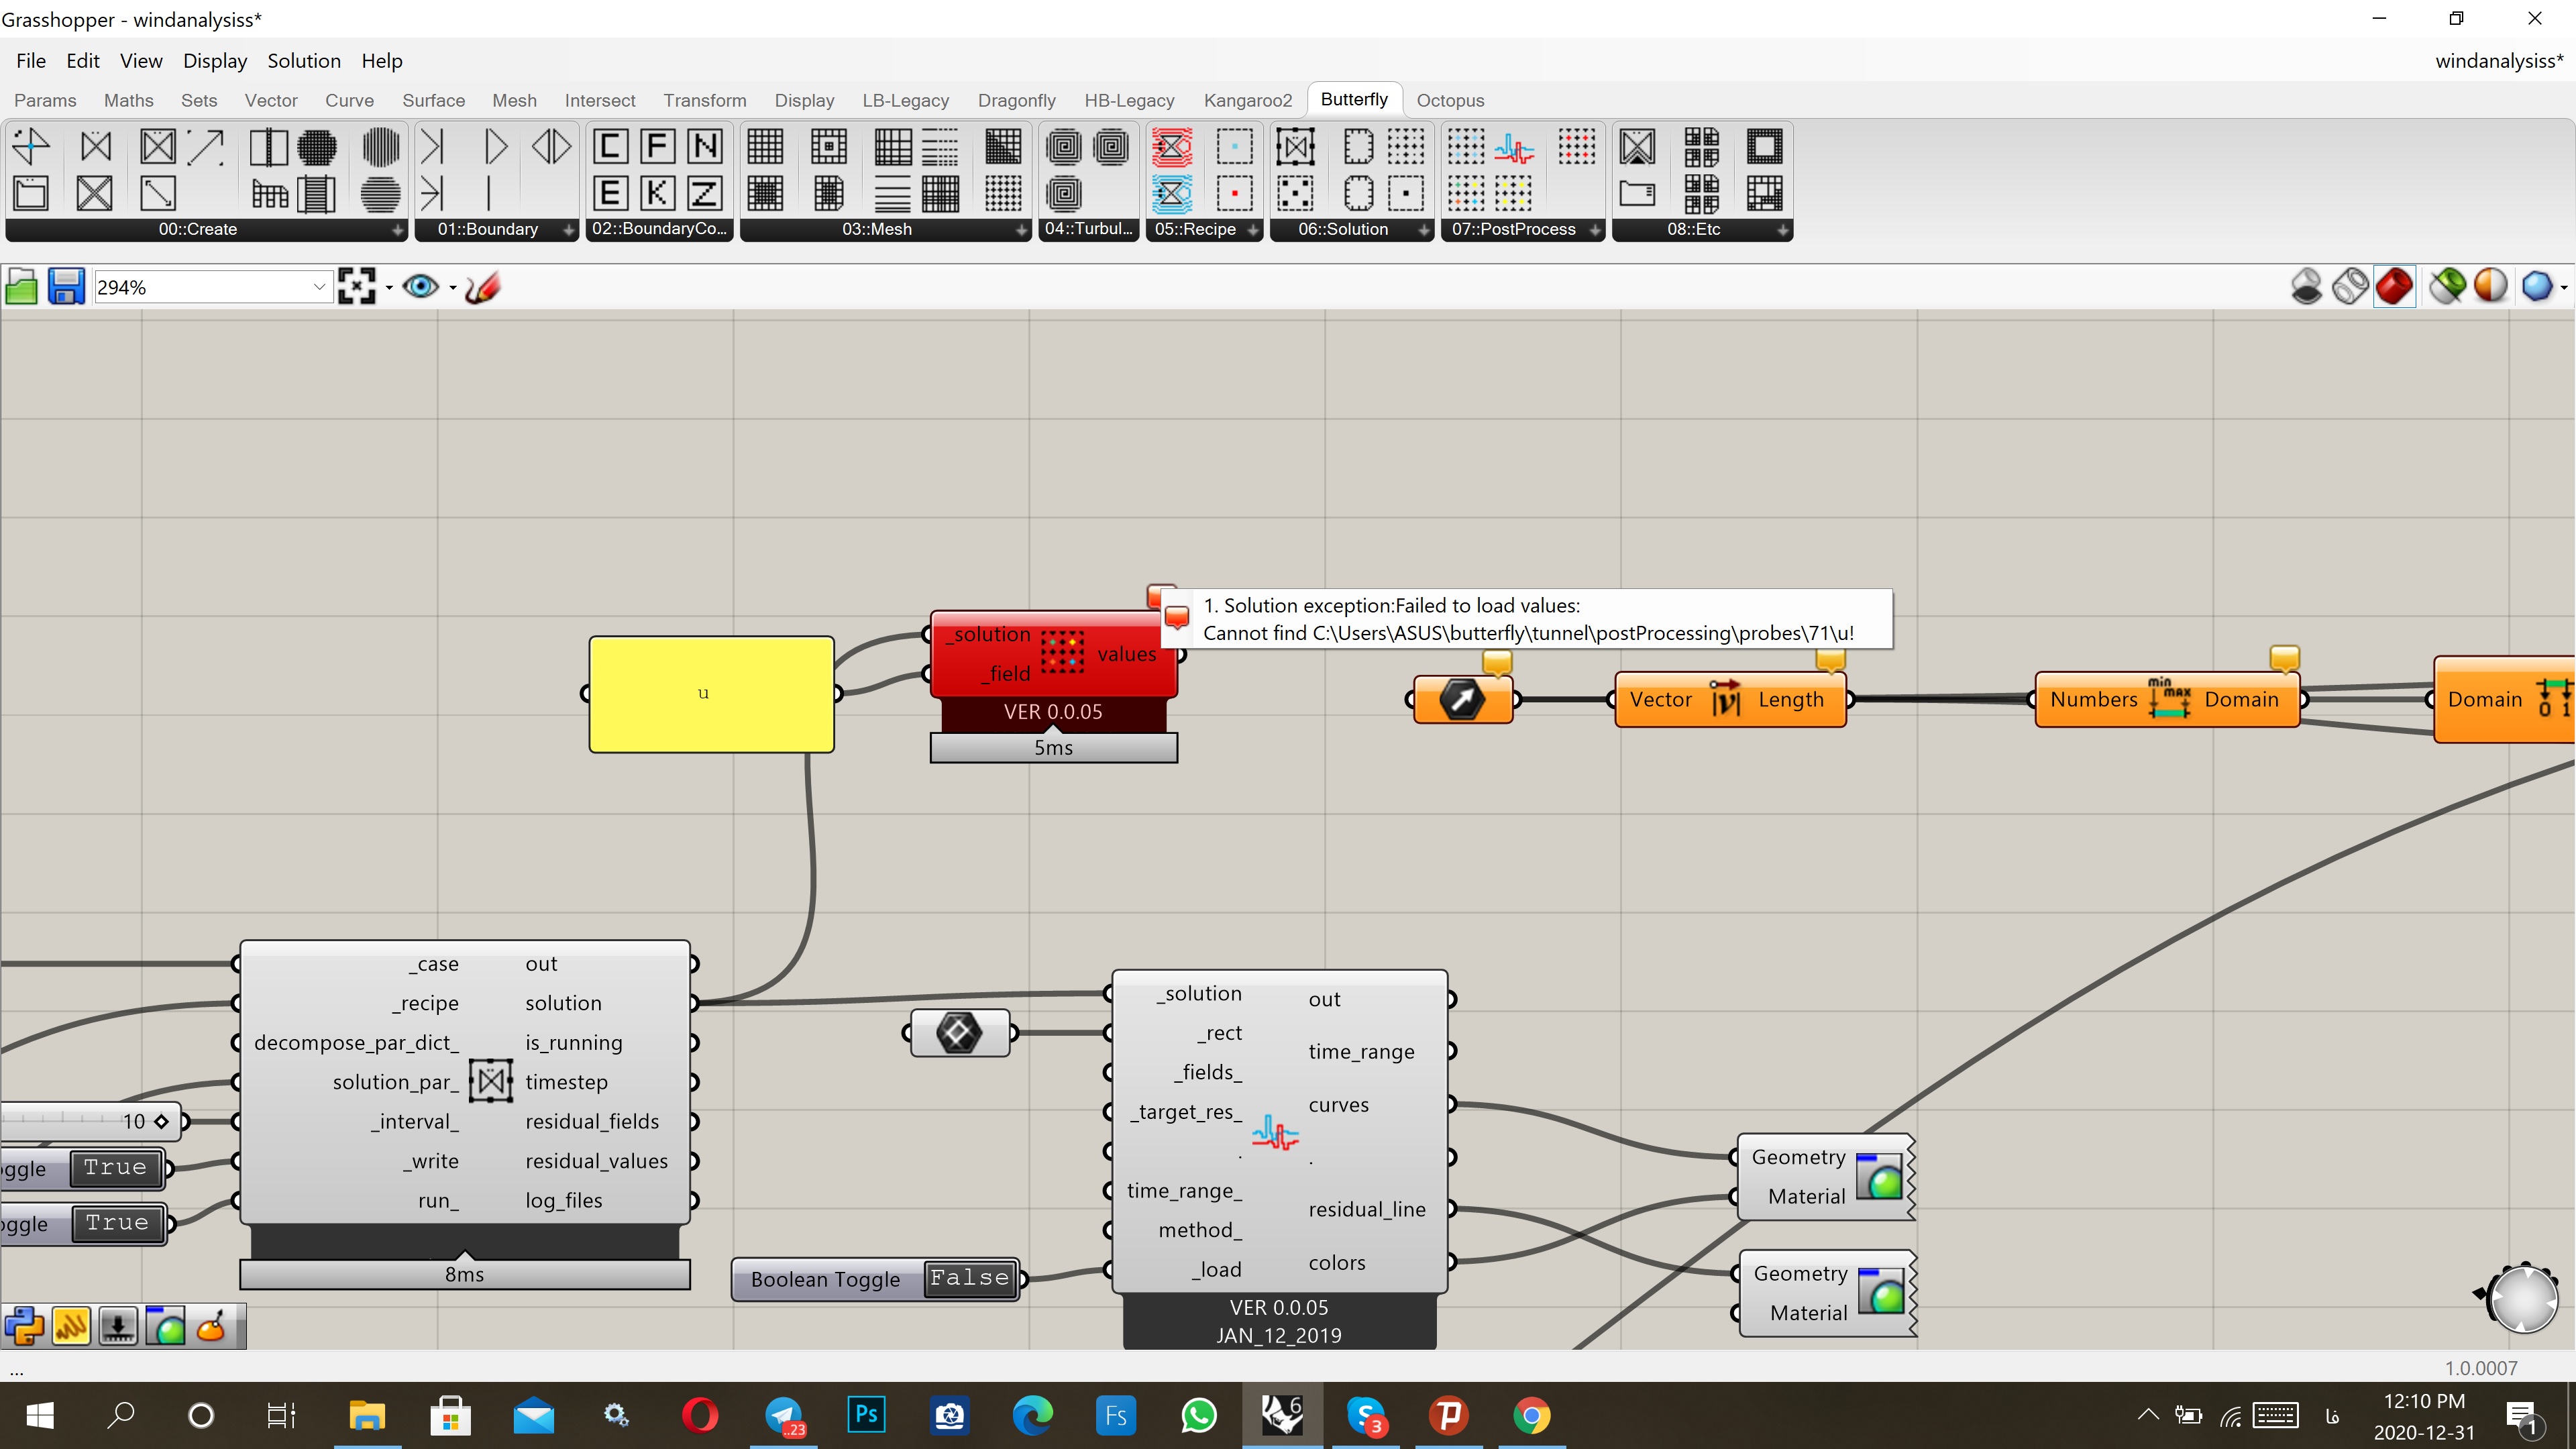2576x1449 pixels.
Task: Click the disable preview icon in canvas toolbar
Action: pyautogui.click(x=2306, y=287)
